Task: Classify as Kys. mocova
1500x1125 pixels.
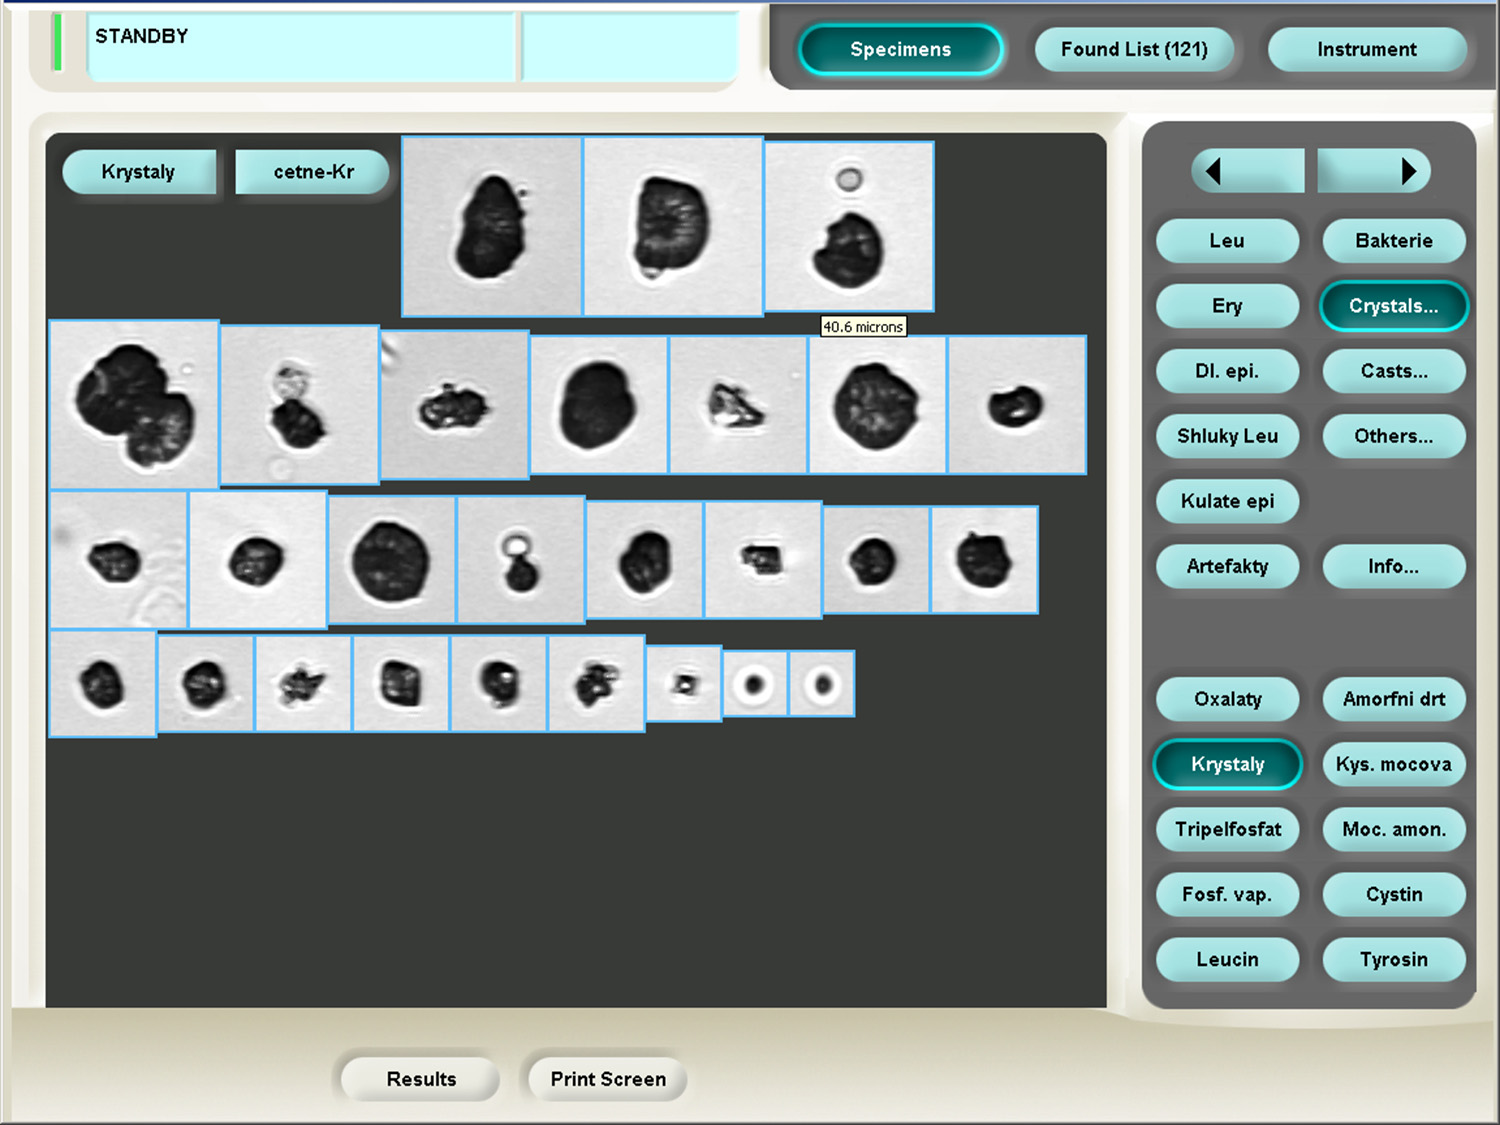Action: tap(1394, 764)
